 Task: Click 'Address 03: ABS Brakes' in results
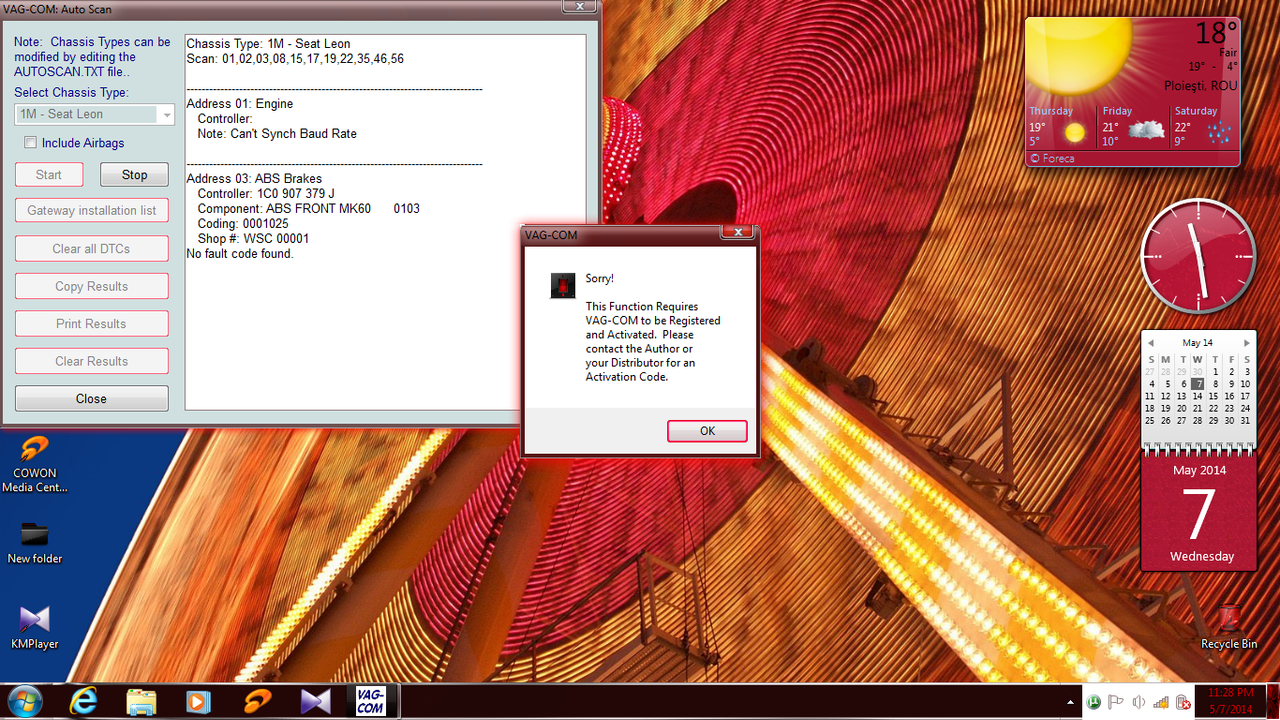(x=254, y=179)
